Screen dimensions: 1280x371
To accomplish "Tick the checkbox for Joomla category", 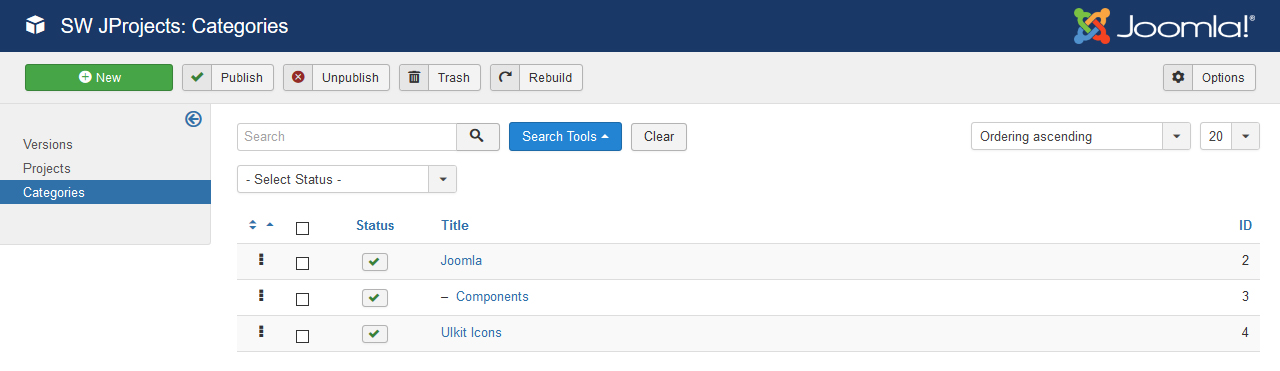I will tap(303, 264).
